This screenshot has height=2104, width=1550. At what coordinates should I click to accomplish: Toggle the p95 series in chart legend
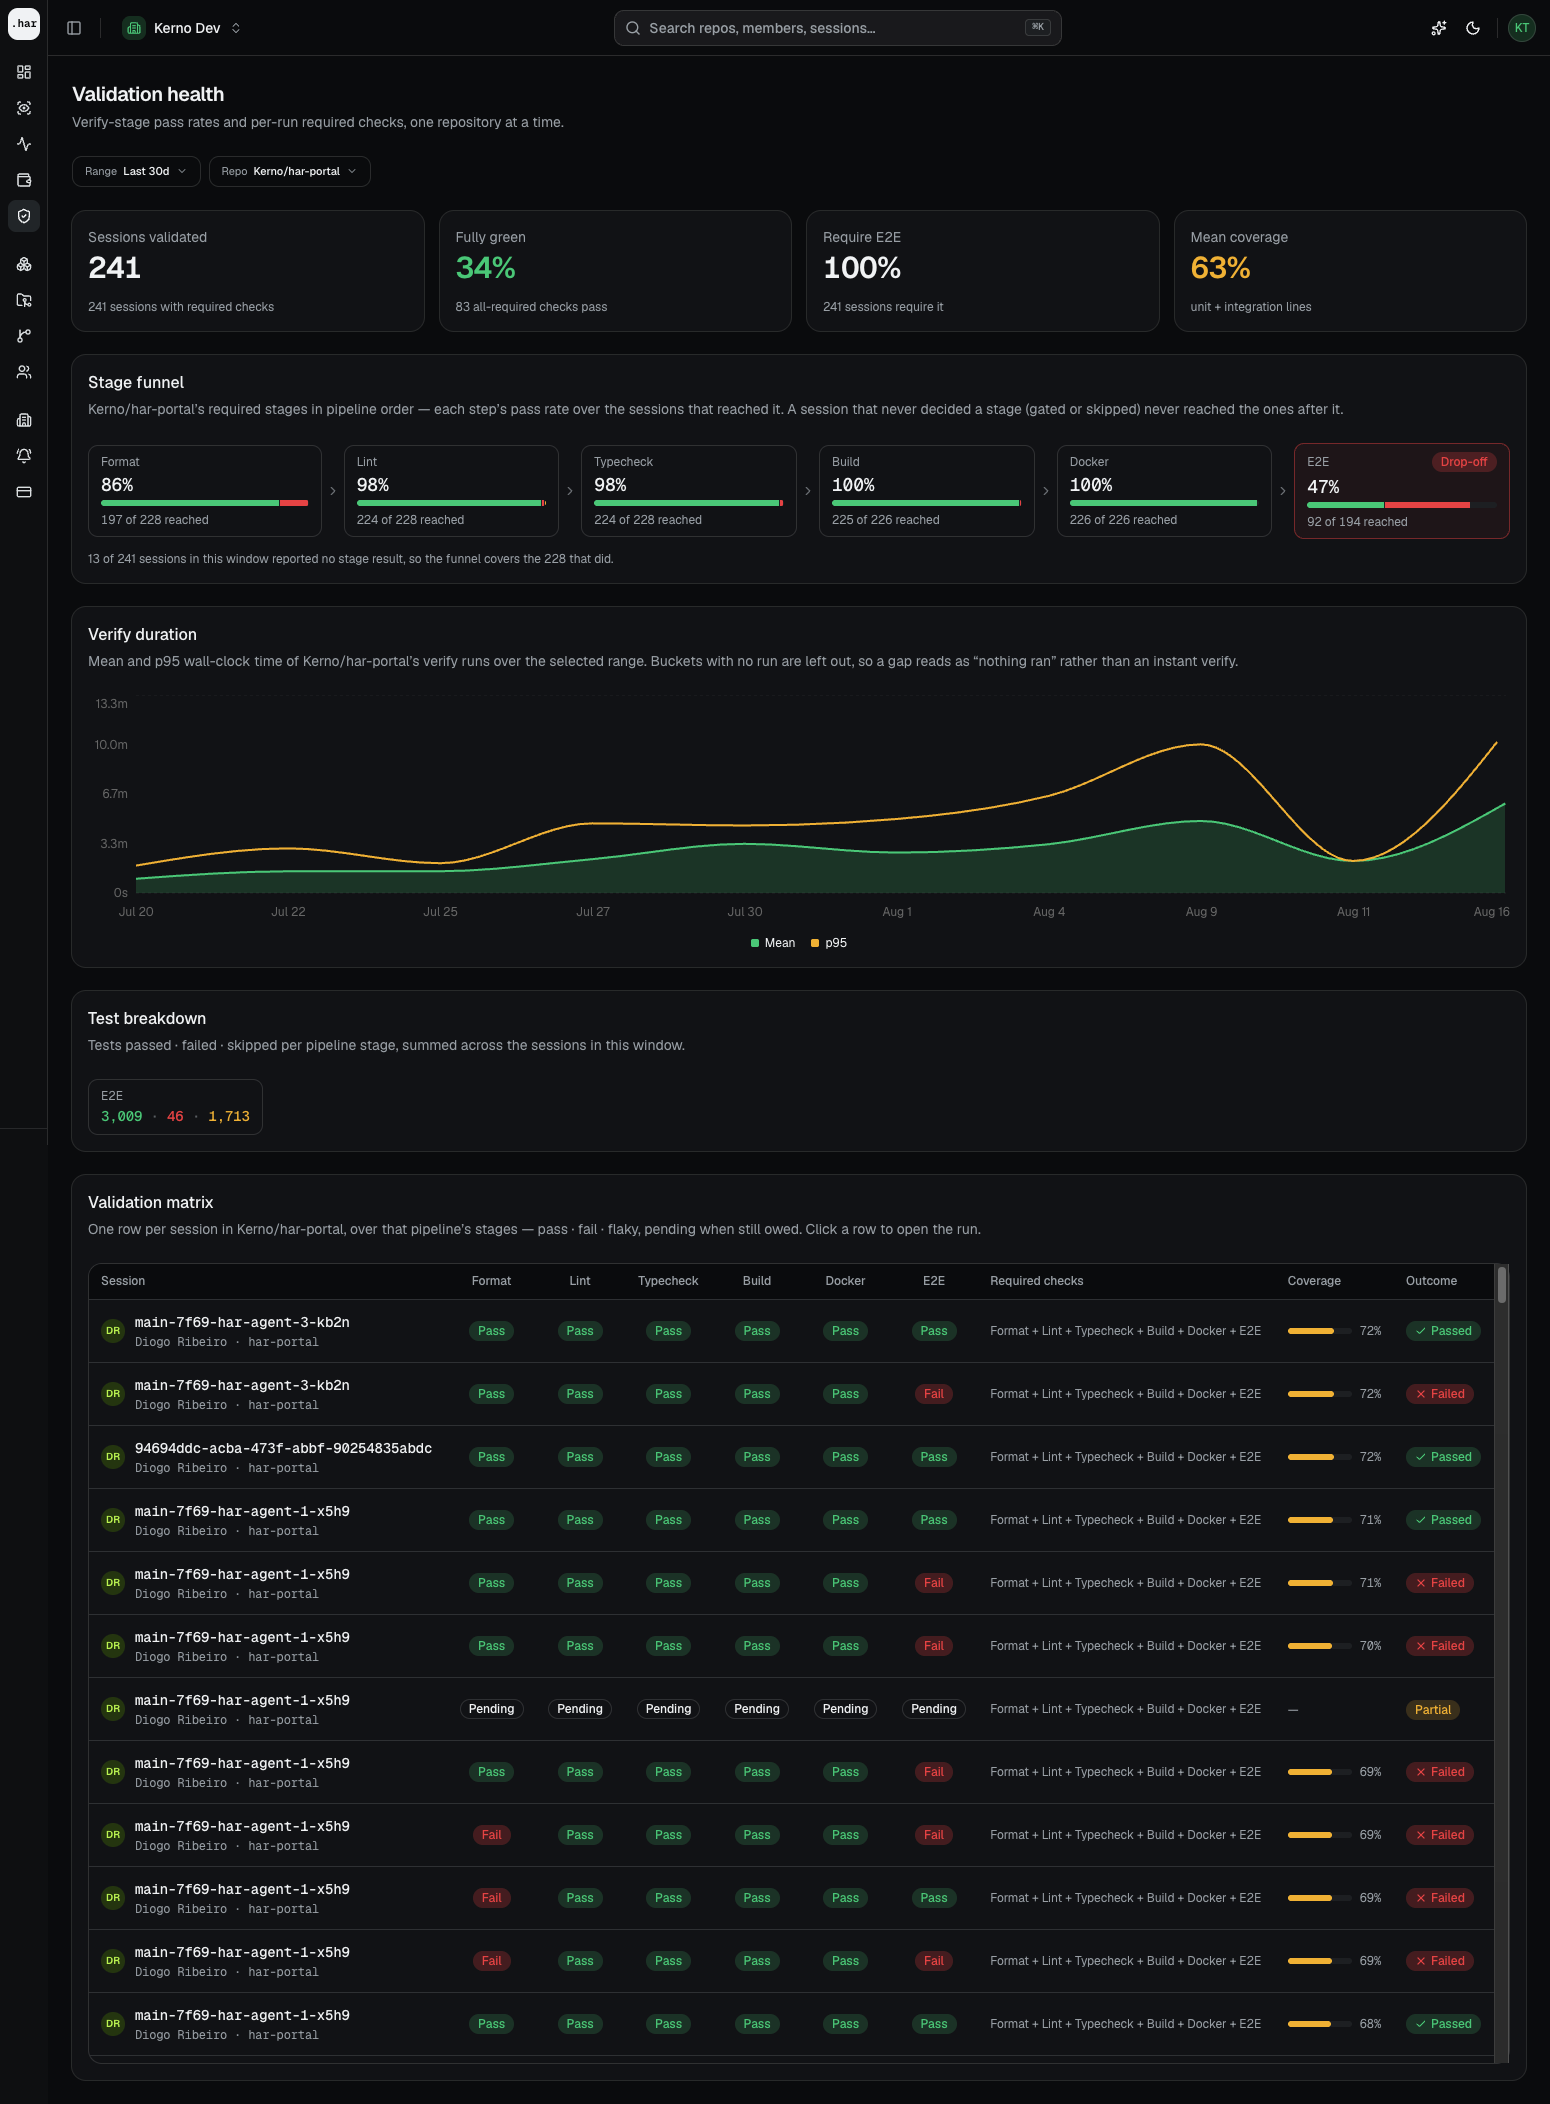pyautogui.click(x=829, y=943)
